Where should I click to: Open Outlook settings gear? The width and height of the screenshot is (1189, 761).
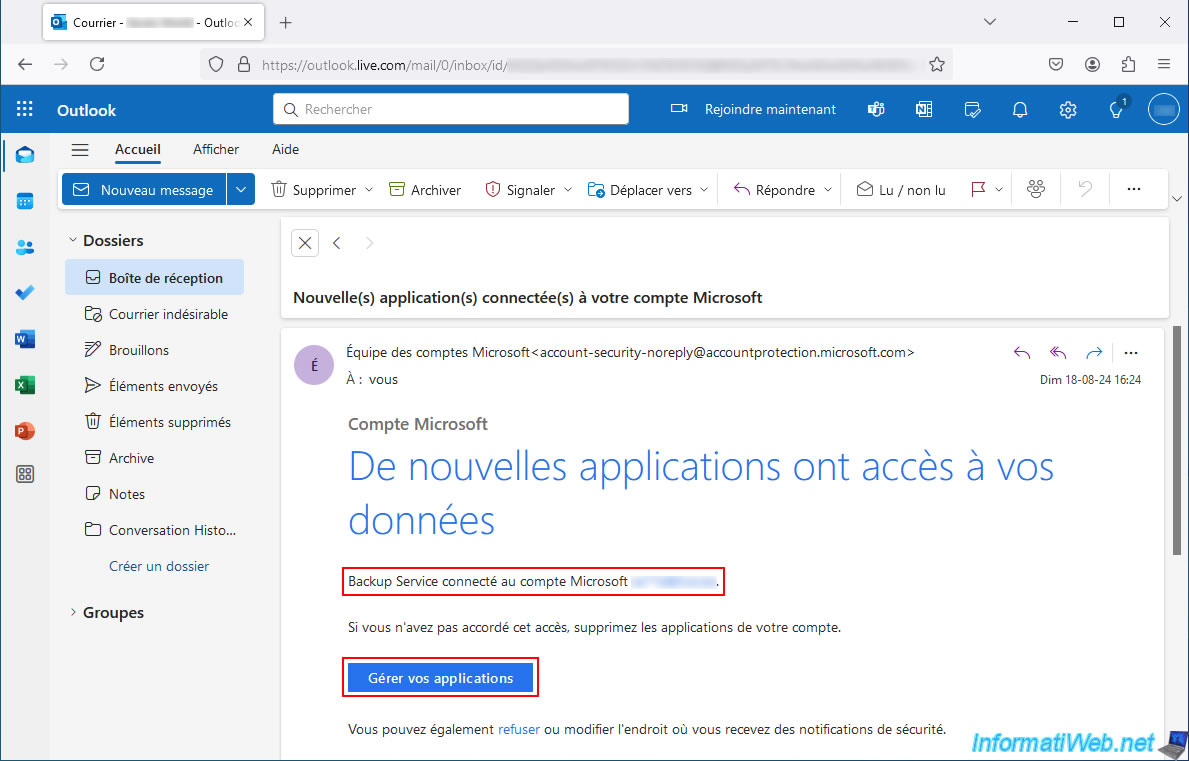(1068, 109)
